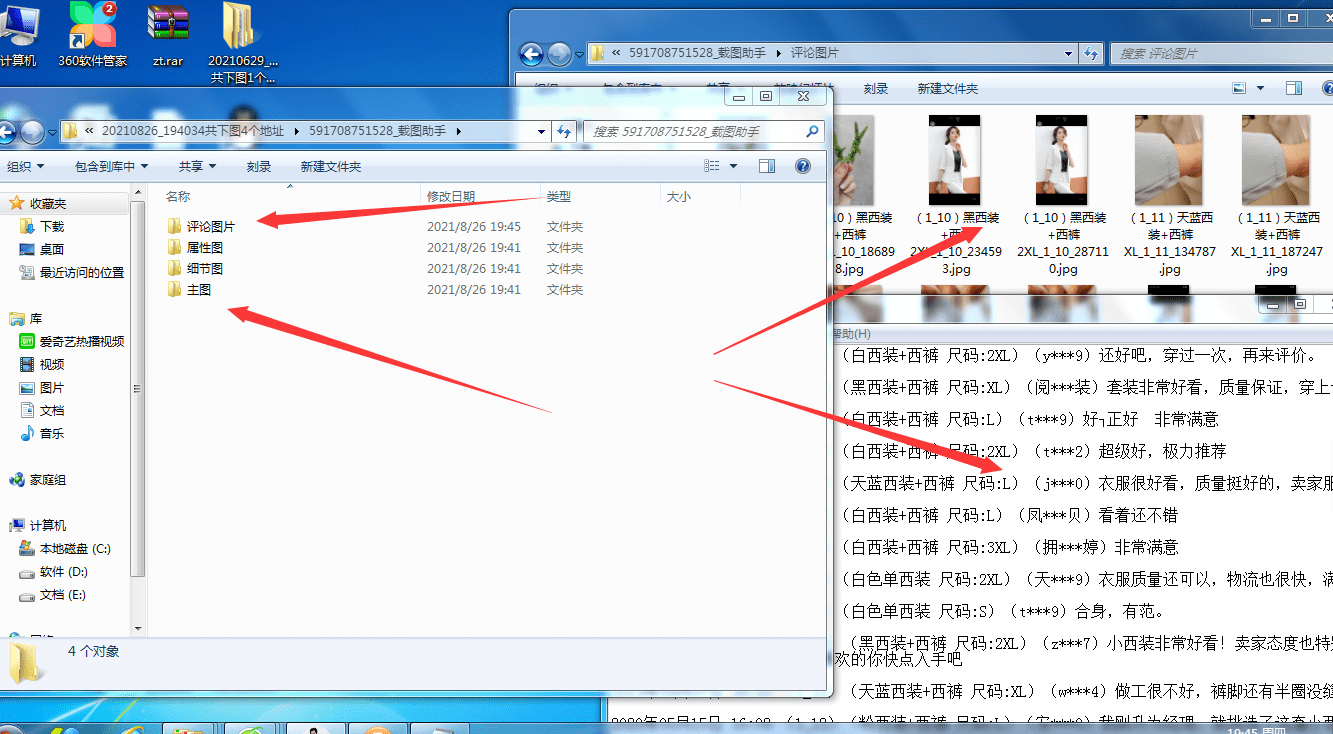
Task: Go forward in rear 评论图片 window
Action: (x=558, y=54)
